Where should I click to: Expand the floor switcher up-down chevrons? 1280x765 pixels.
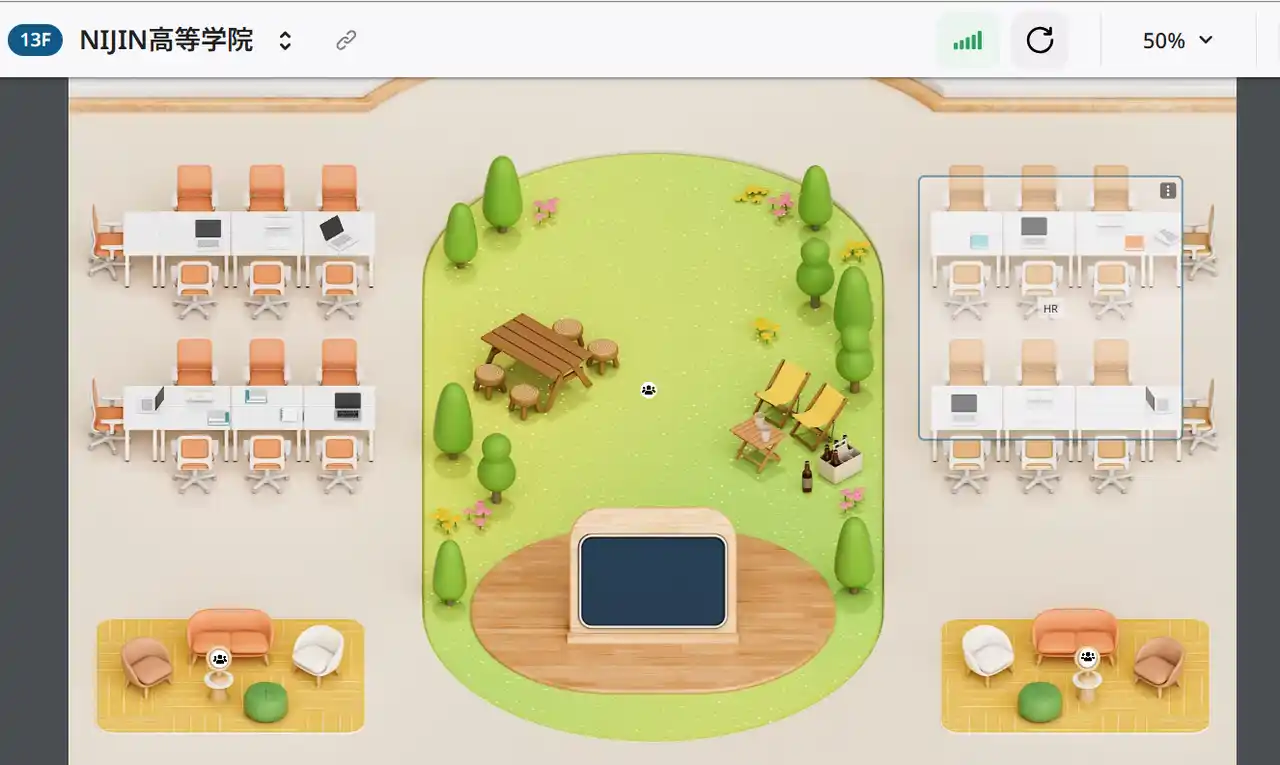285,40
